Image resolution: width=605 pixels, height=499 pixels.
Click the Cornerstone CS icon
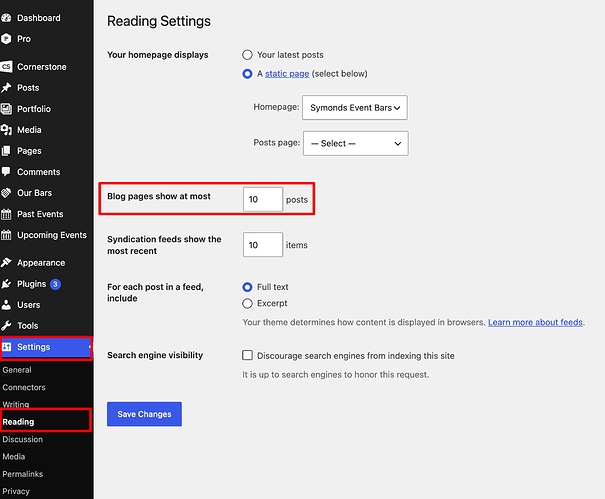pos(6,66)
